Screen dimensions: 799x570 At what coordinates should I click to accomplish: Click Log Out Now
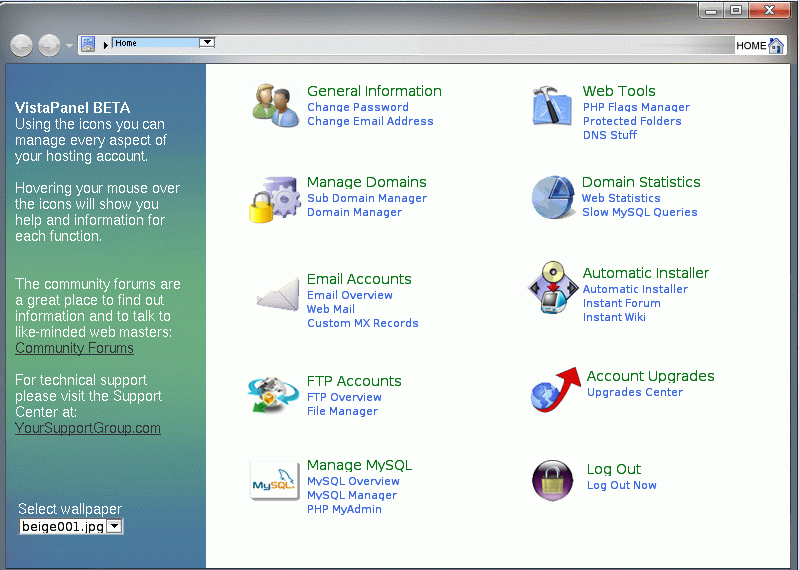622,485
